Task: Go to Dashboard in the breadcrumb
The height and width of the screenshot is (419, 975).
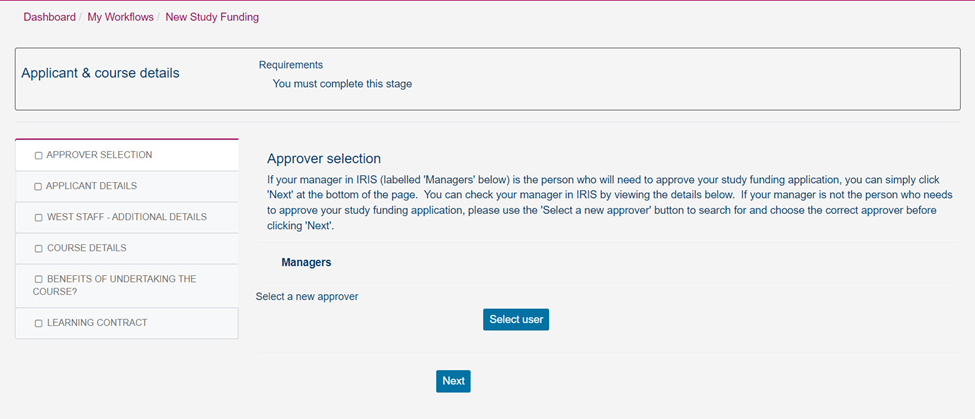Action: [x=49, y=17]
